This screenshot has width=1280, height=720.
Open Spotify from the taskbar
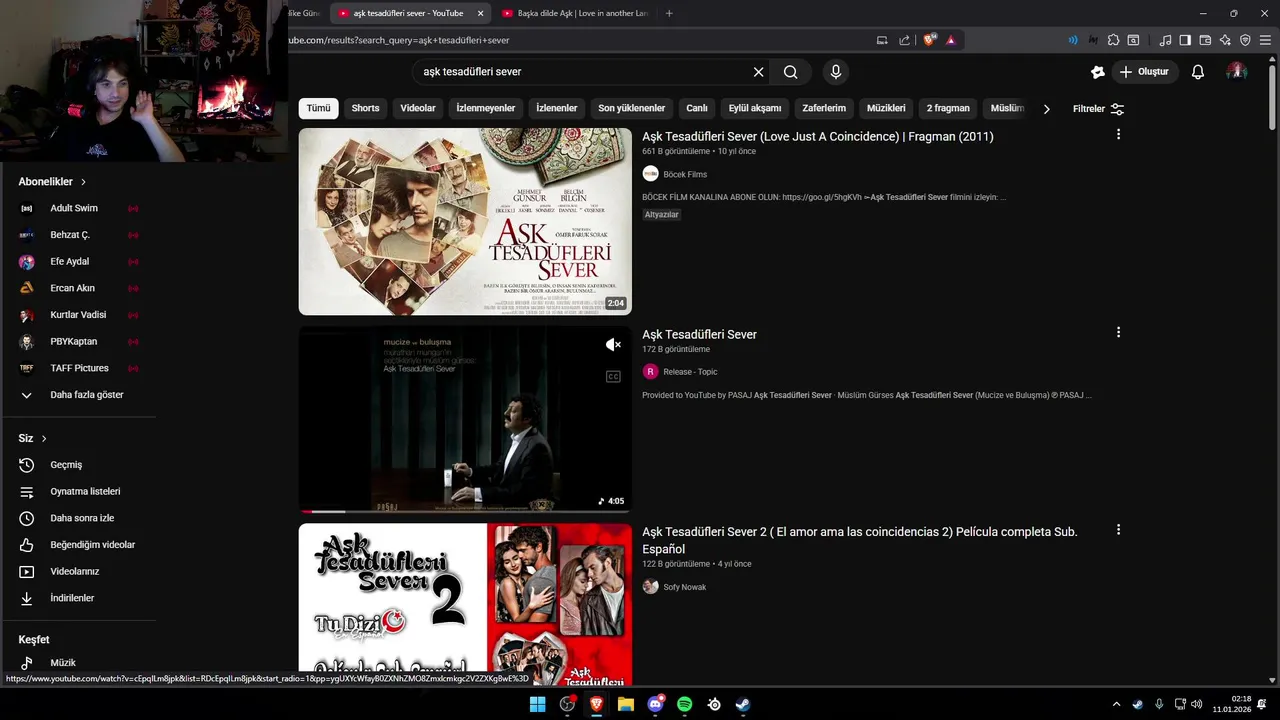point(684,704)
